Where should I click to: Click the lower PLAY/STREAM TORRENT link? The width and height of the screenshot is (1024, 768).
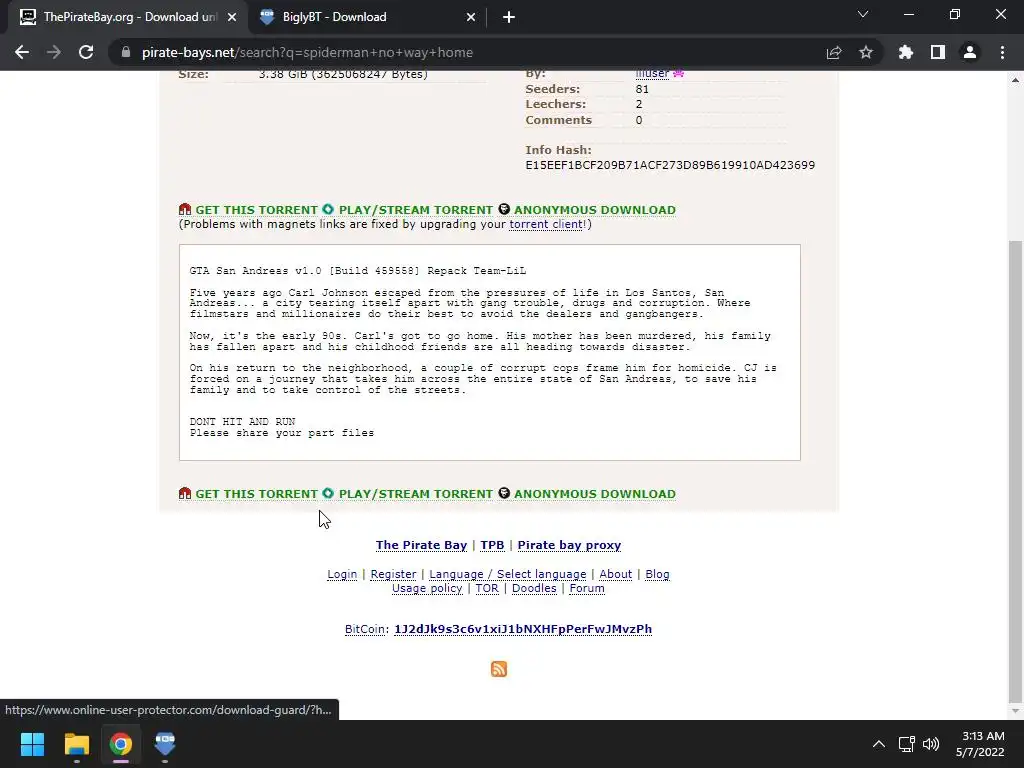coord(415,494)
